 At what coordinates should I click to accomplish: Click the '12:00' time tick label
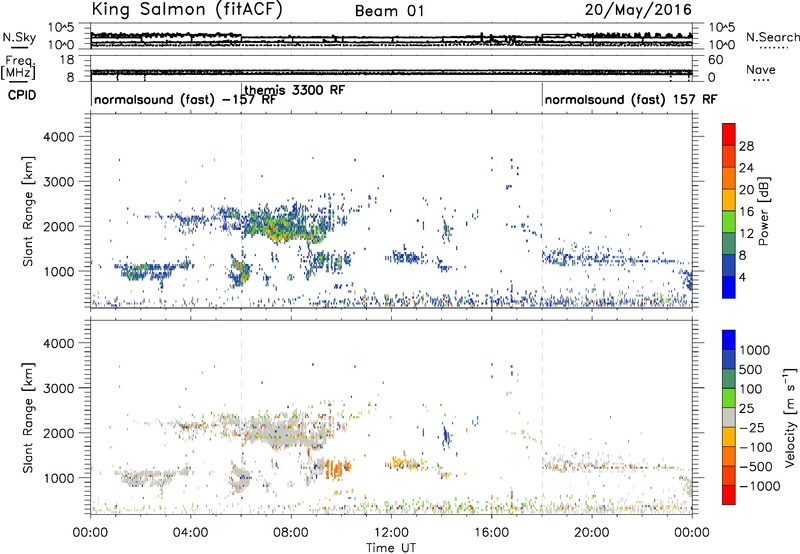391,533
